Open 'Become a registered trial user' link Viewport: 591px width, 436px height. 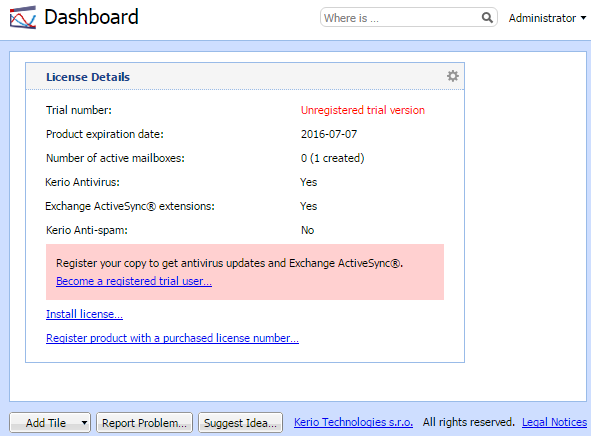(134, 281)
